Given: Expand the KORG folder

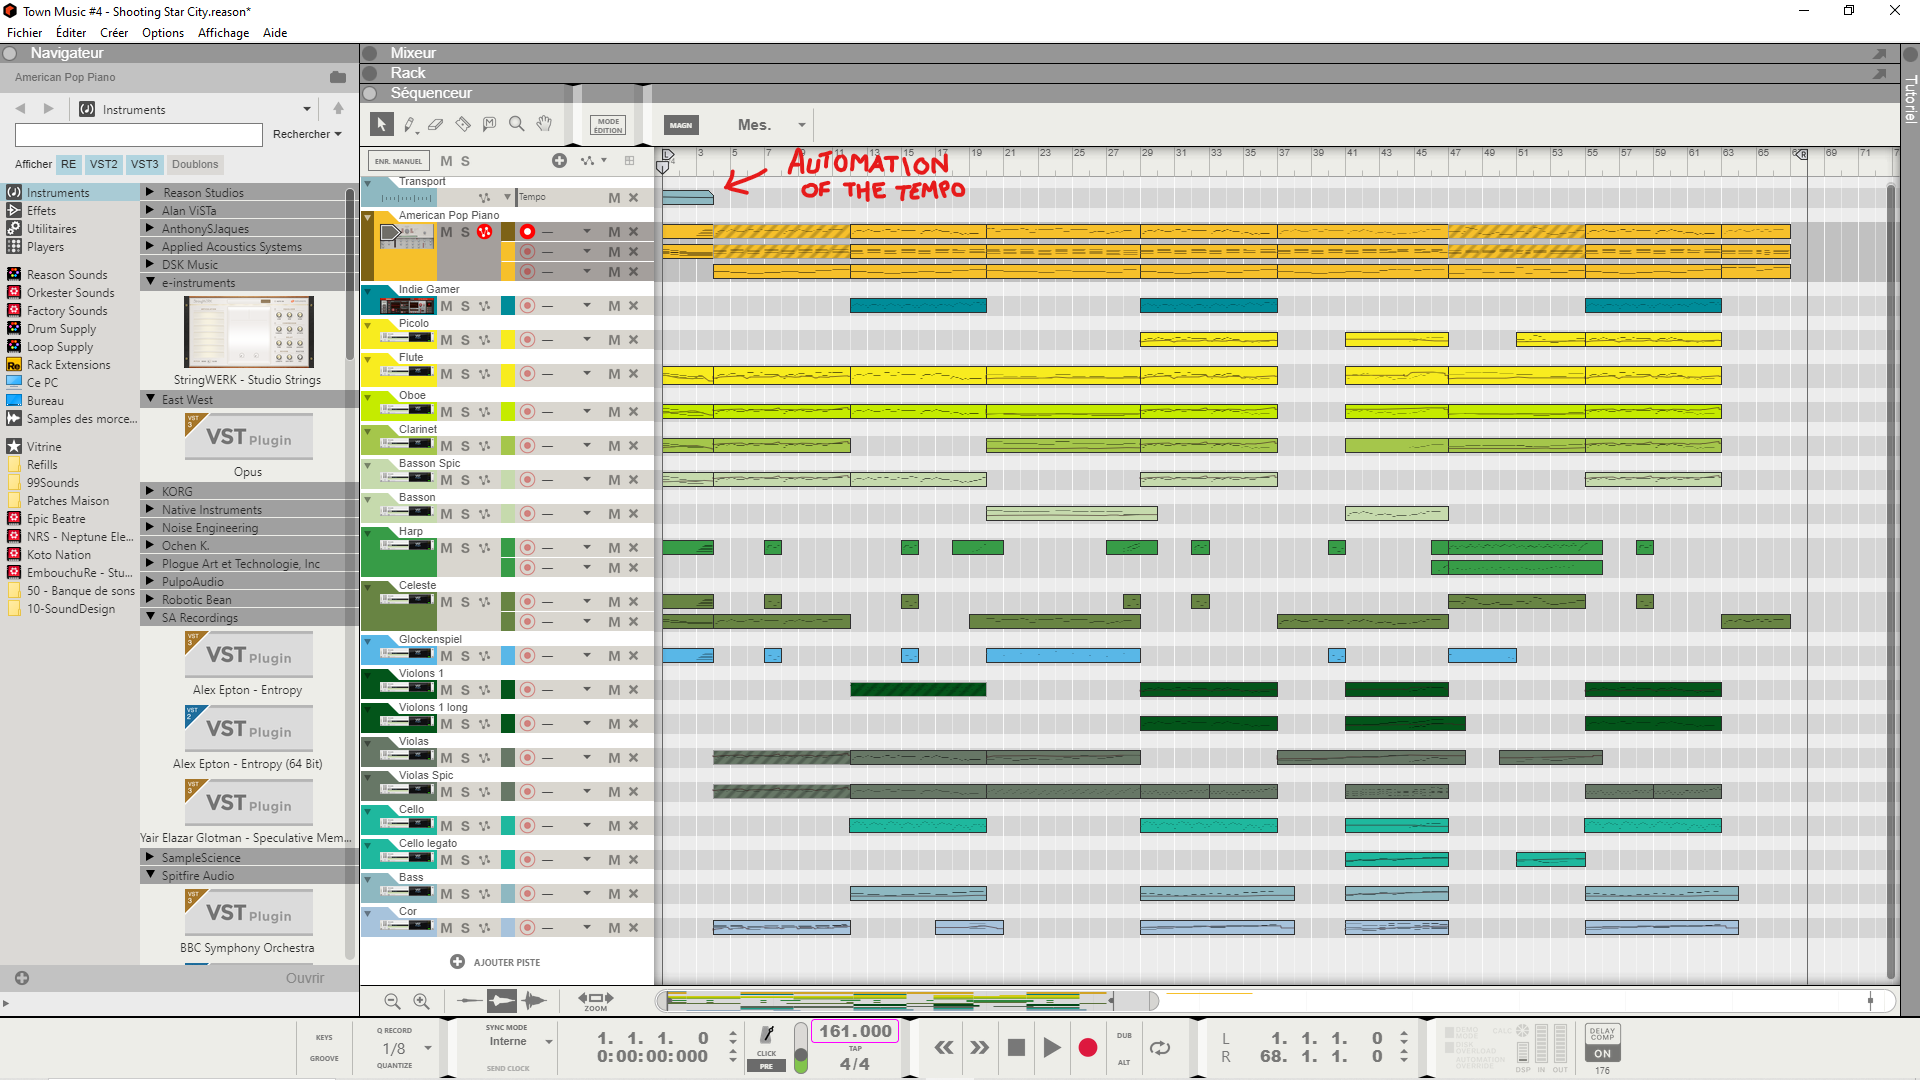Looking at the screenshot, I should click(x=150, y=491).
